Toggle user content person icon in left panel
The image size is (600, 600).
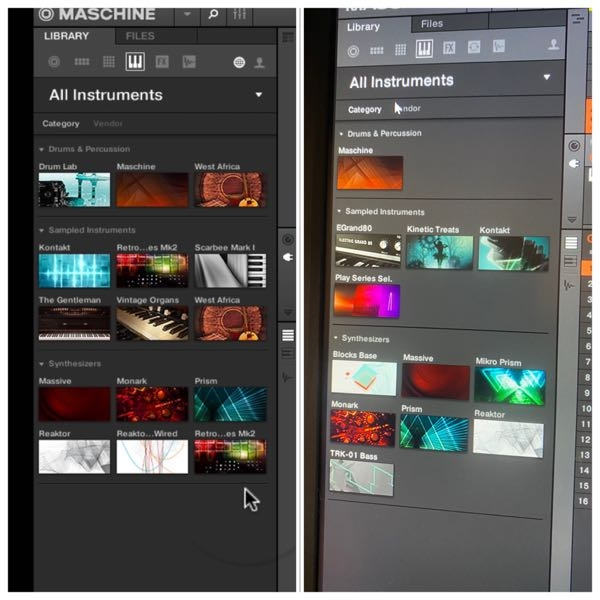(259, 62)
